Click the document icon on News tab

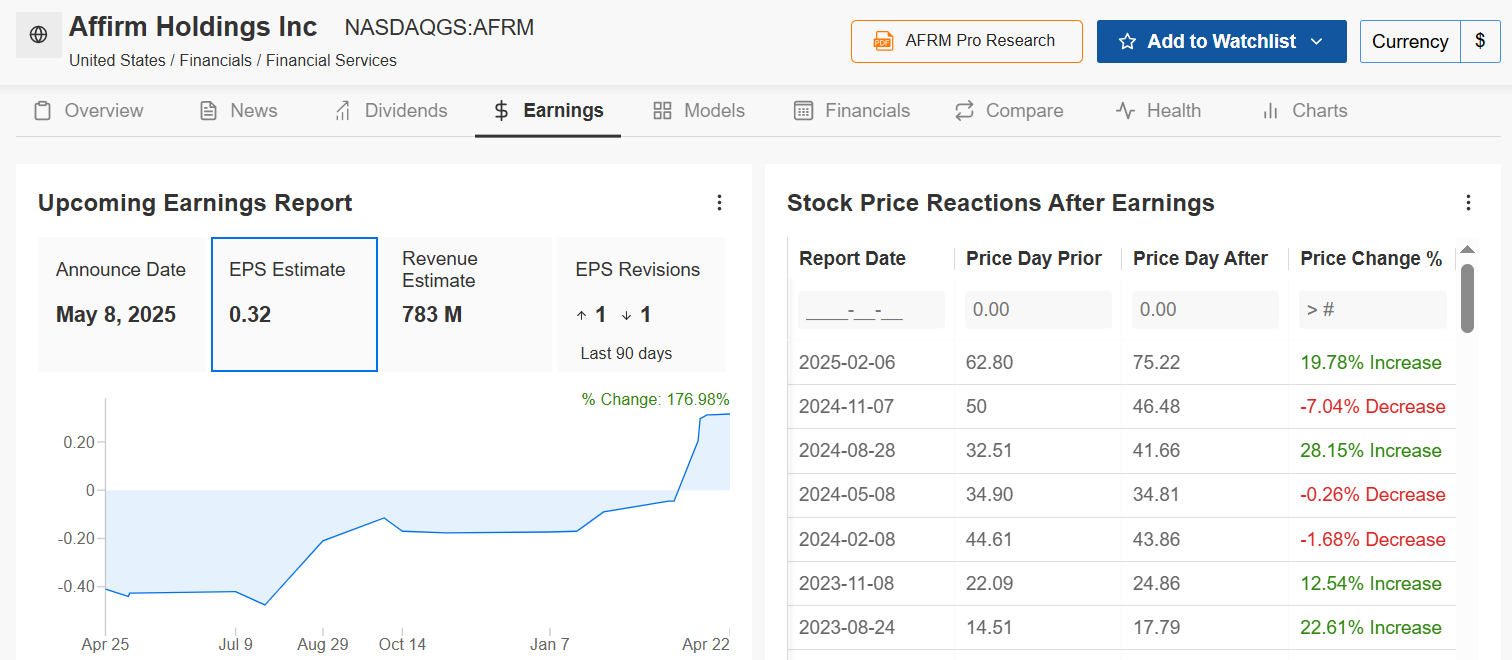tap(208, 111)
